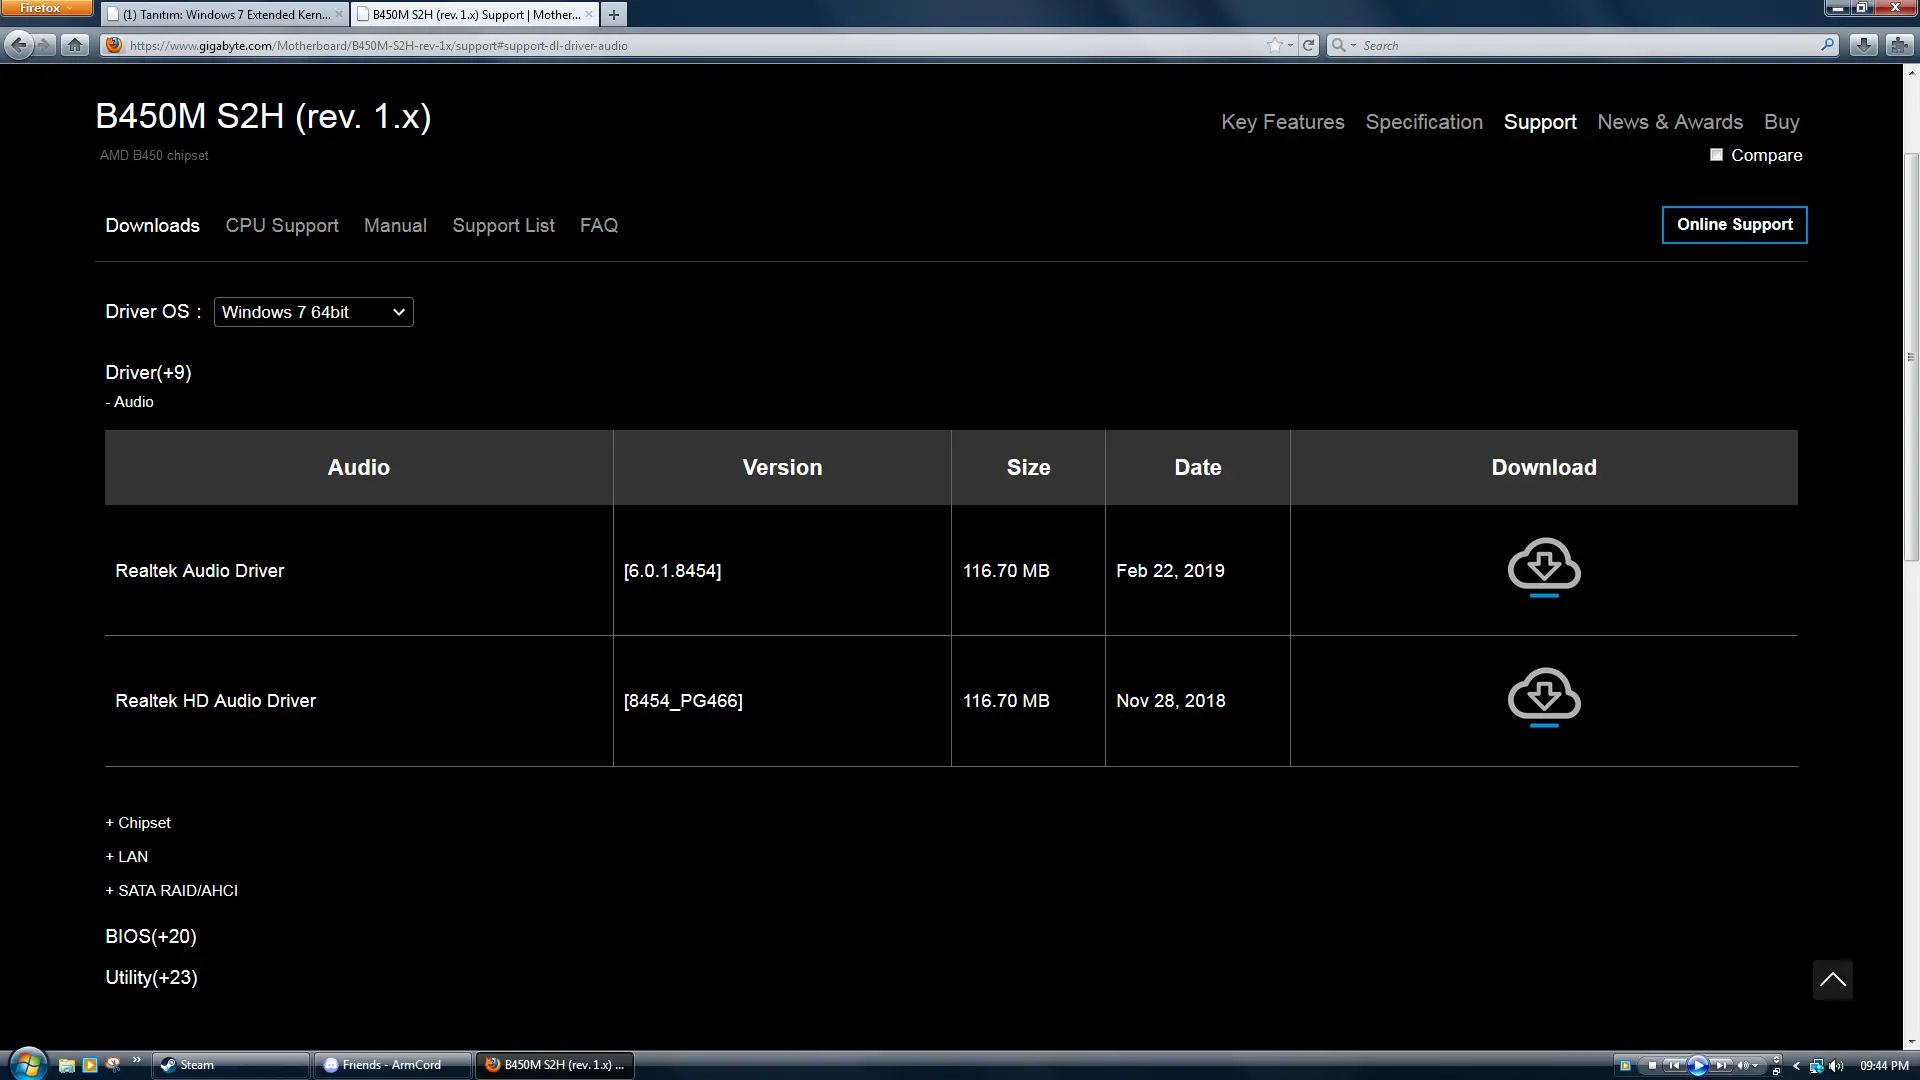Switch to the Support List tab
The image size is (1920, 1080).
point(503,226)
